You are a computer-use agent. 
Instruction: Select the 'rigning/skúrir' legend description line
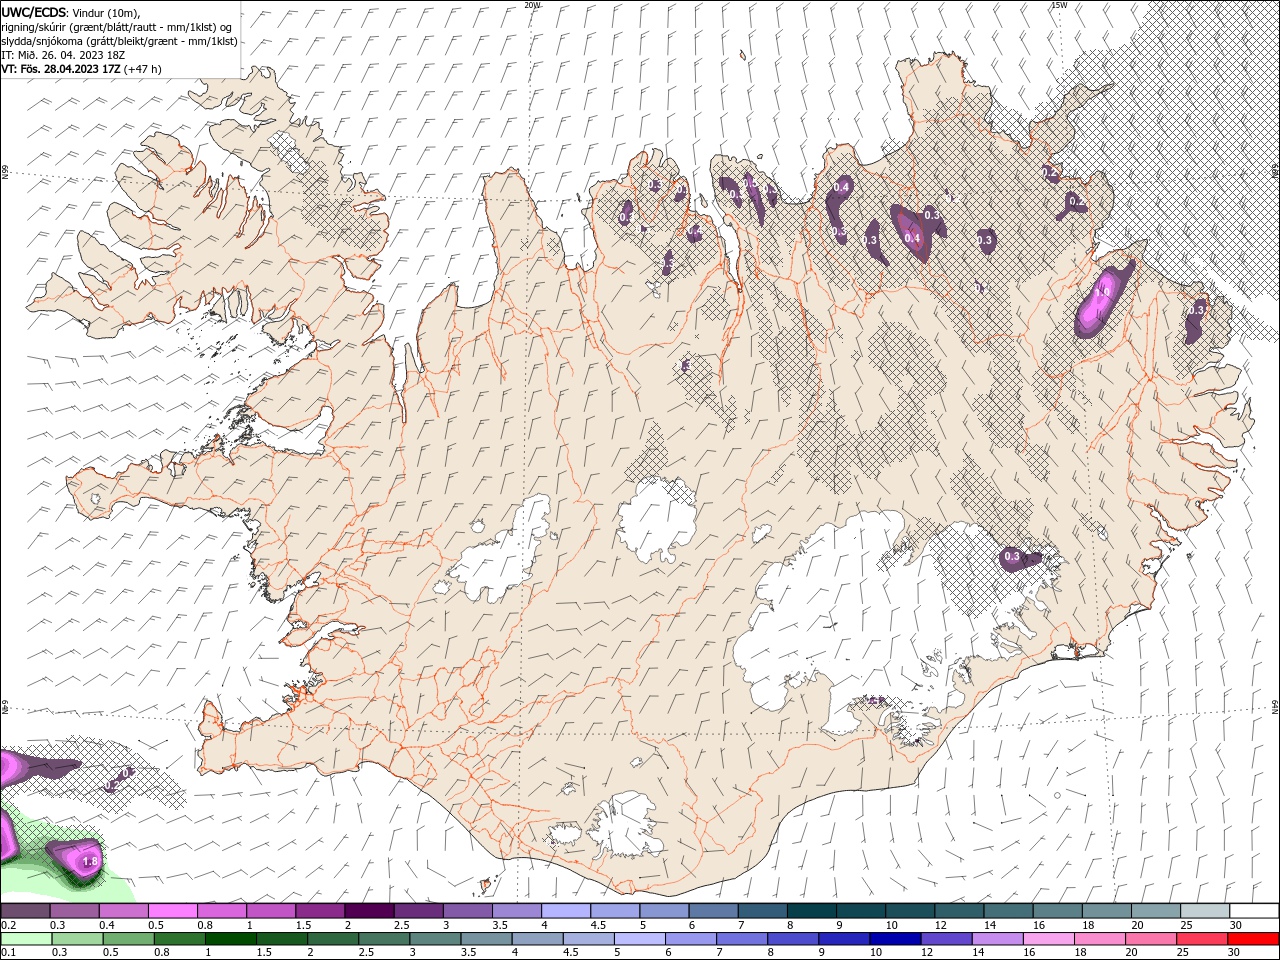click(117, 26)
